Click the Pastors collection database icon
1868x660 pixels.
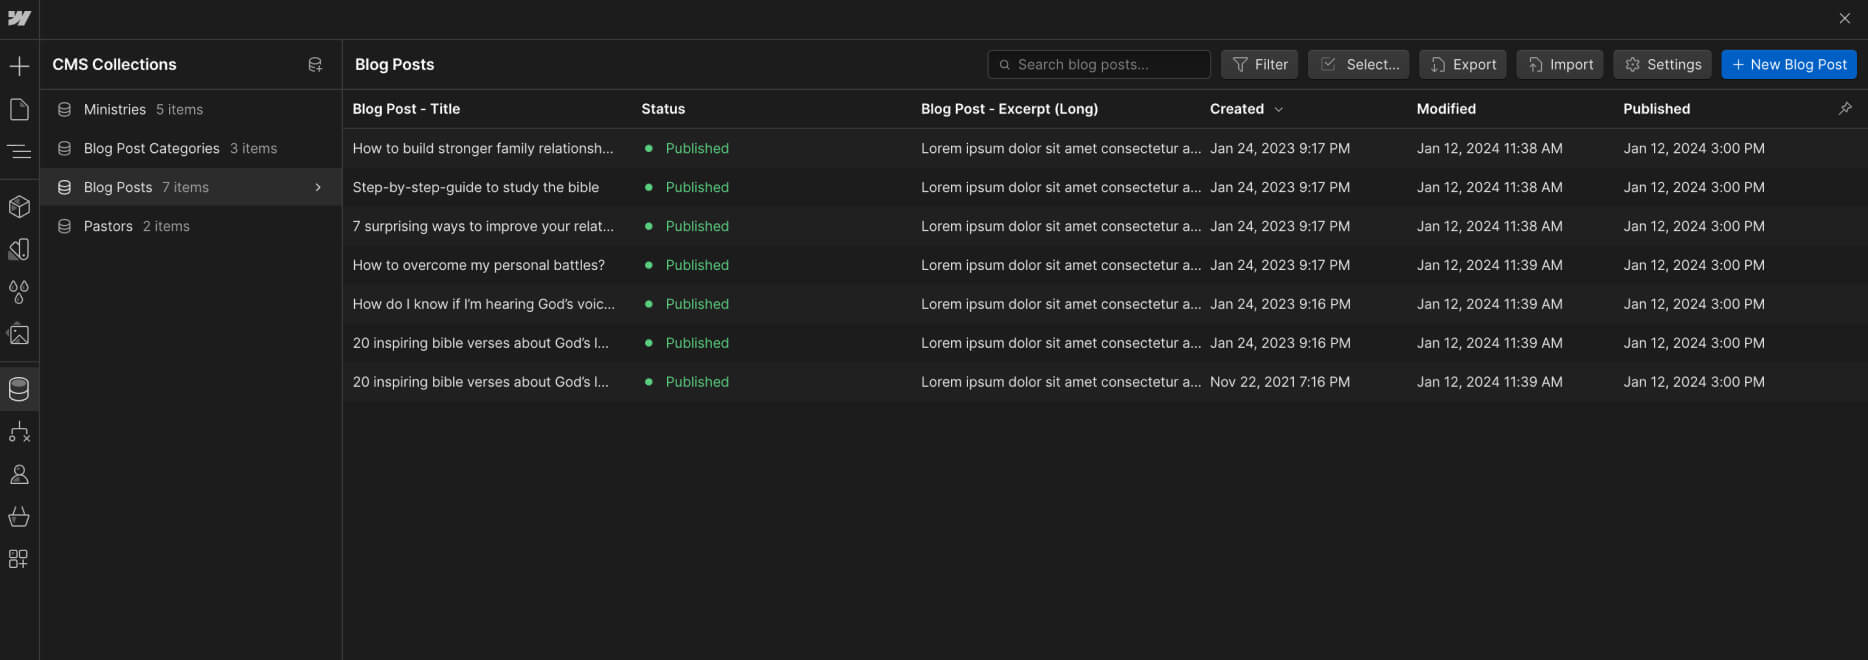65,226
